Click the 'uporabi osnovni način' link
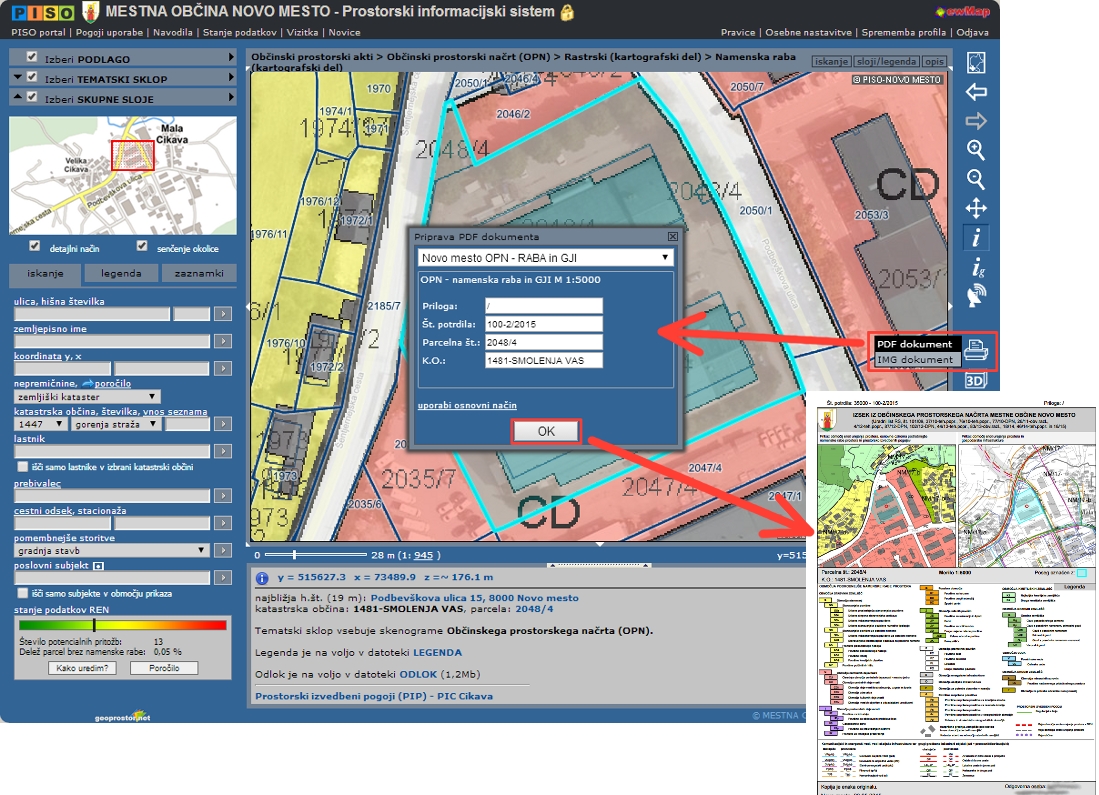 pos(467,405)
